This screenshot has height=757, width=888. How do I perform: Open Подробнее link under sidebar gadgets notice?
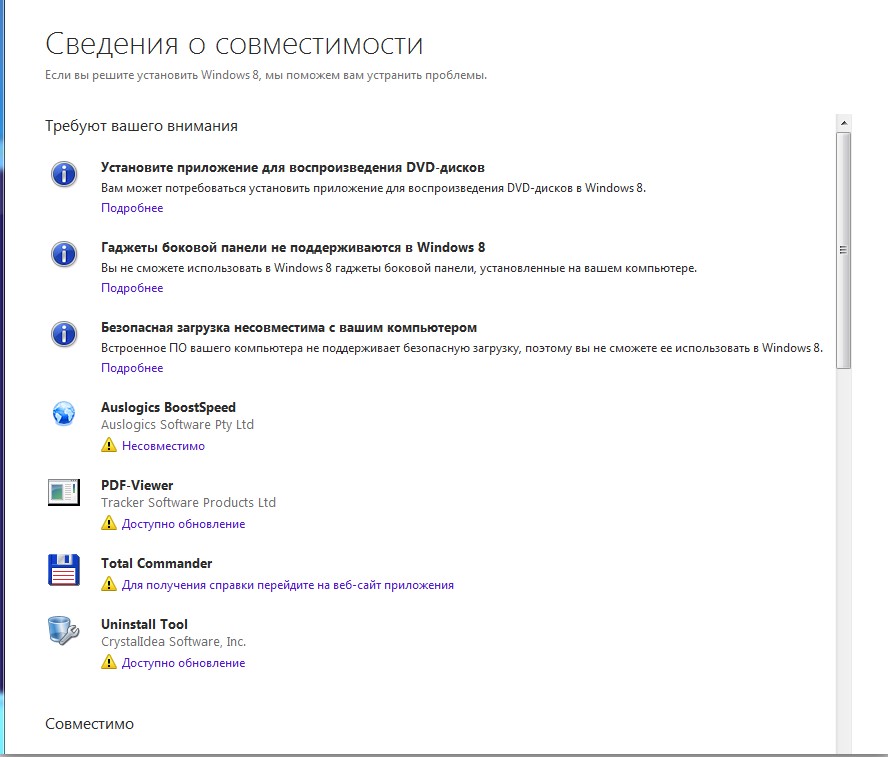pos(132,288)
